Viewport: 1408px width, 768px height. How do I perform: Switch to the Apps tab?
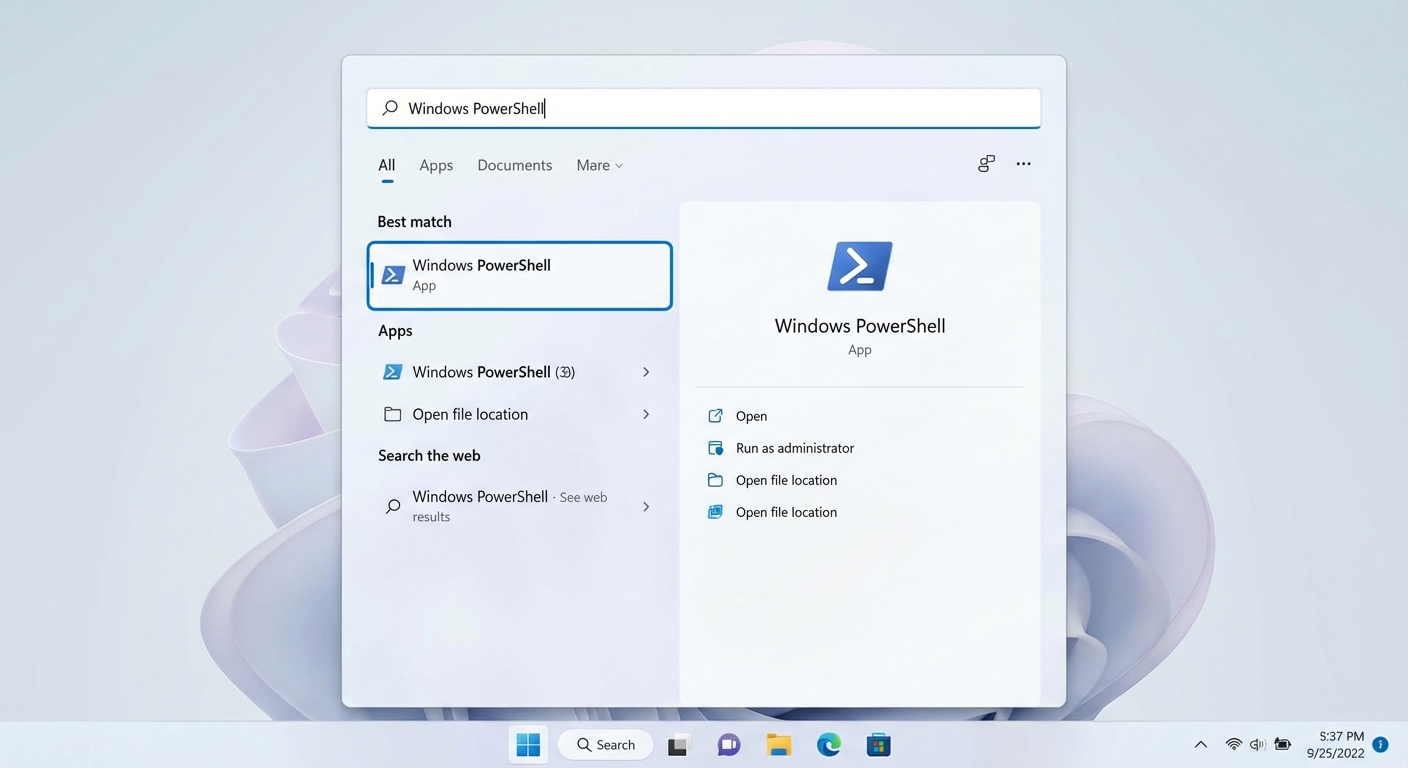pyautogui.click(x=436, y=165)
